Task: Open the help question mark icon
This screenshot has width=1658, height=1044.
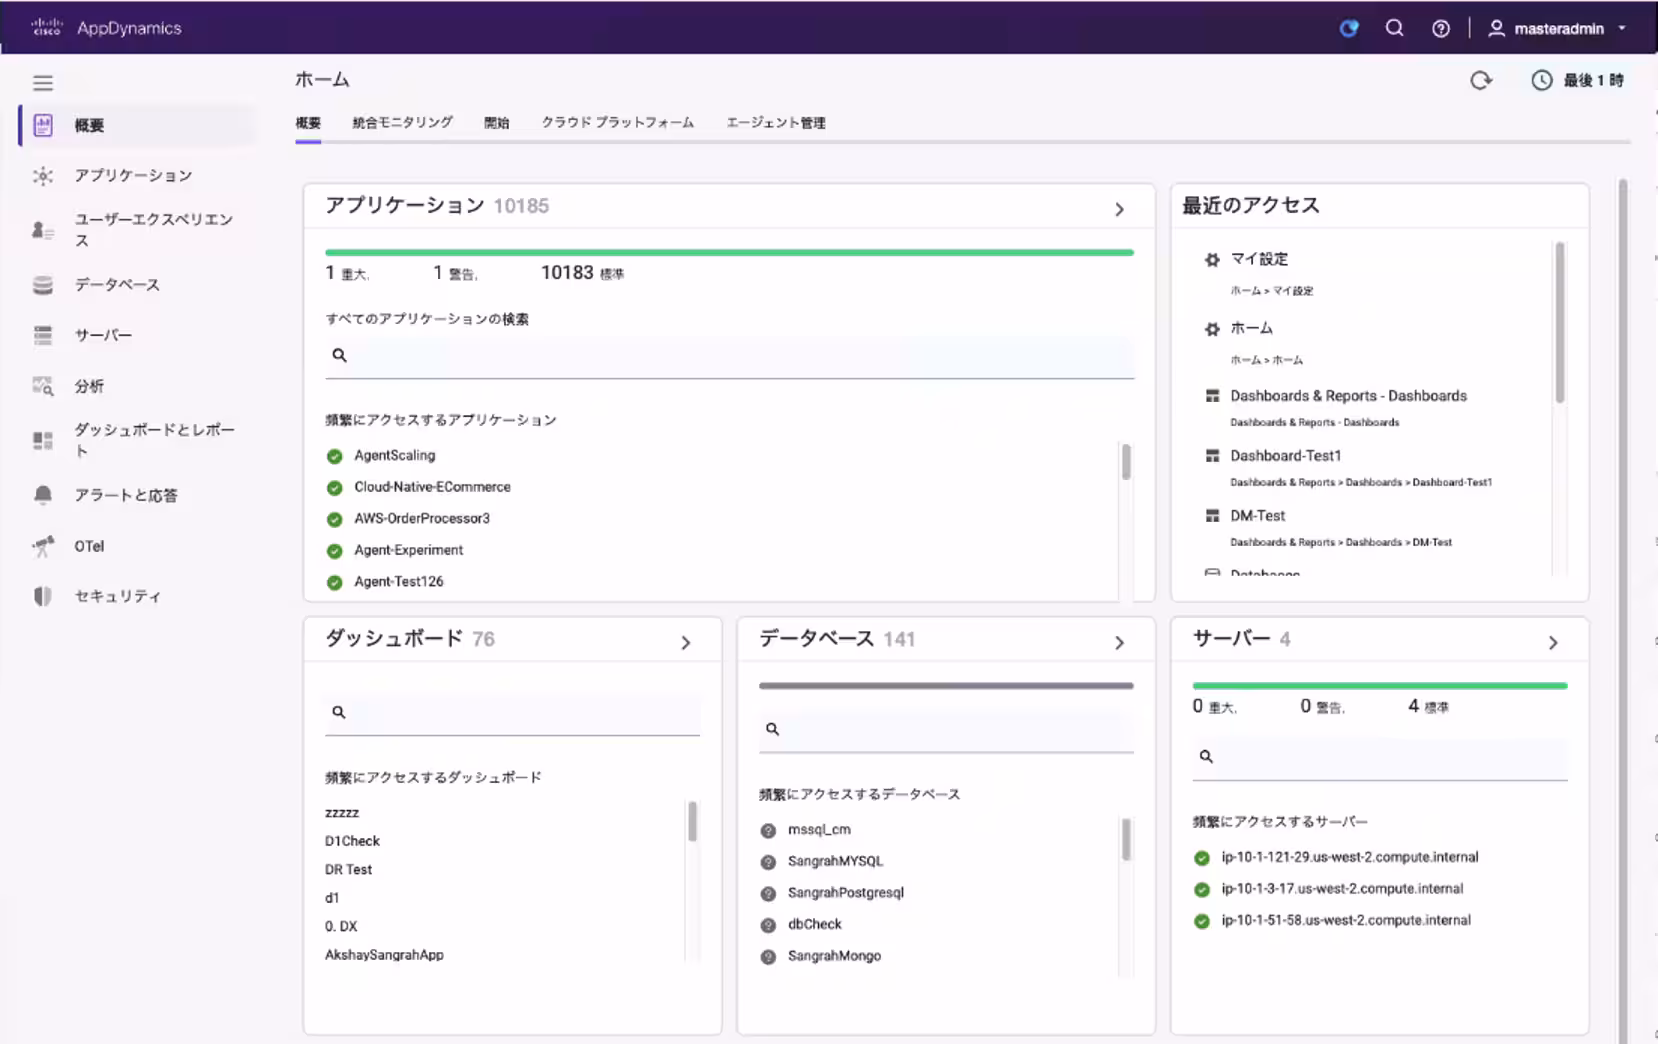Action: pos(1440,28)
